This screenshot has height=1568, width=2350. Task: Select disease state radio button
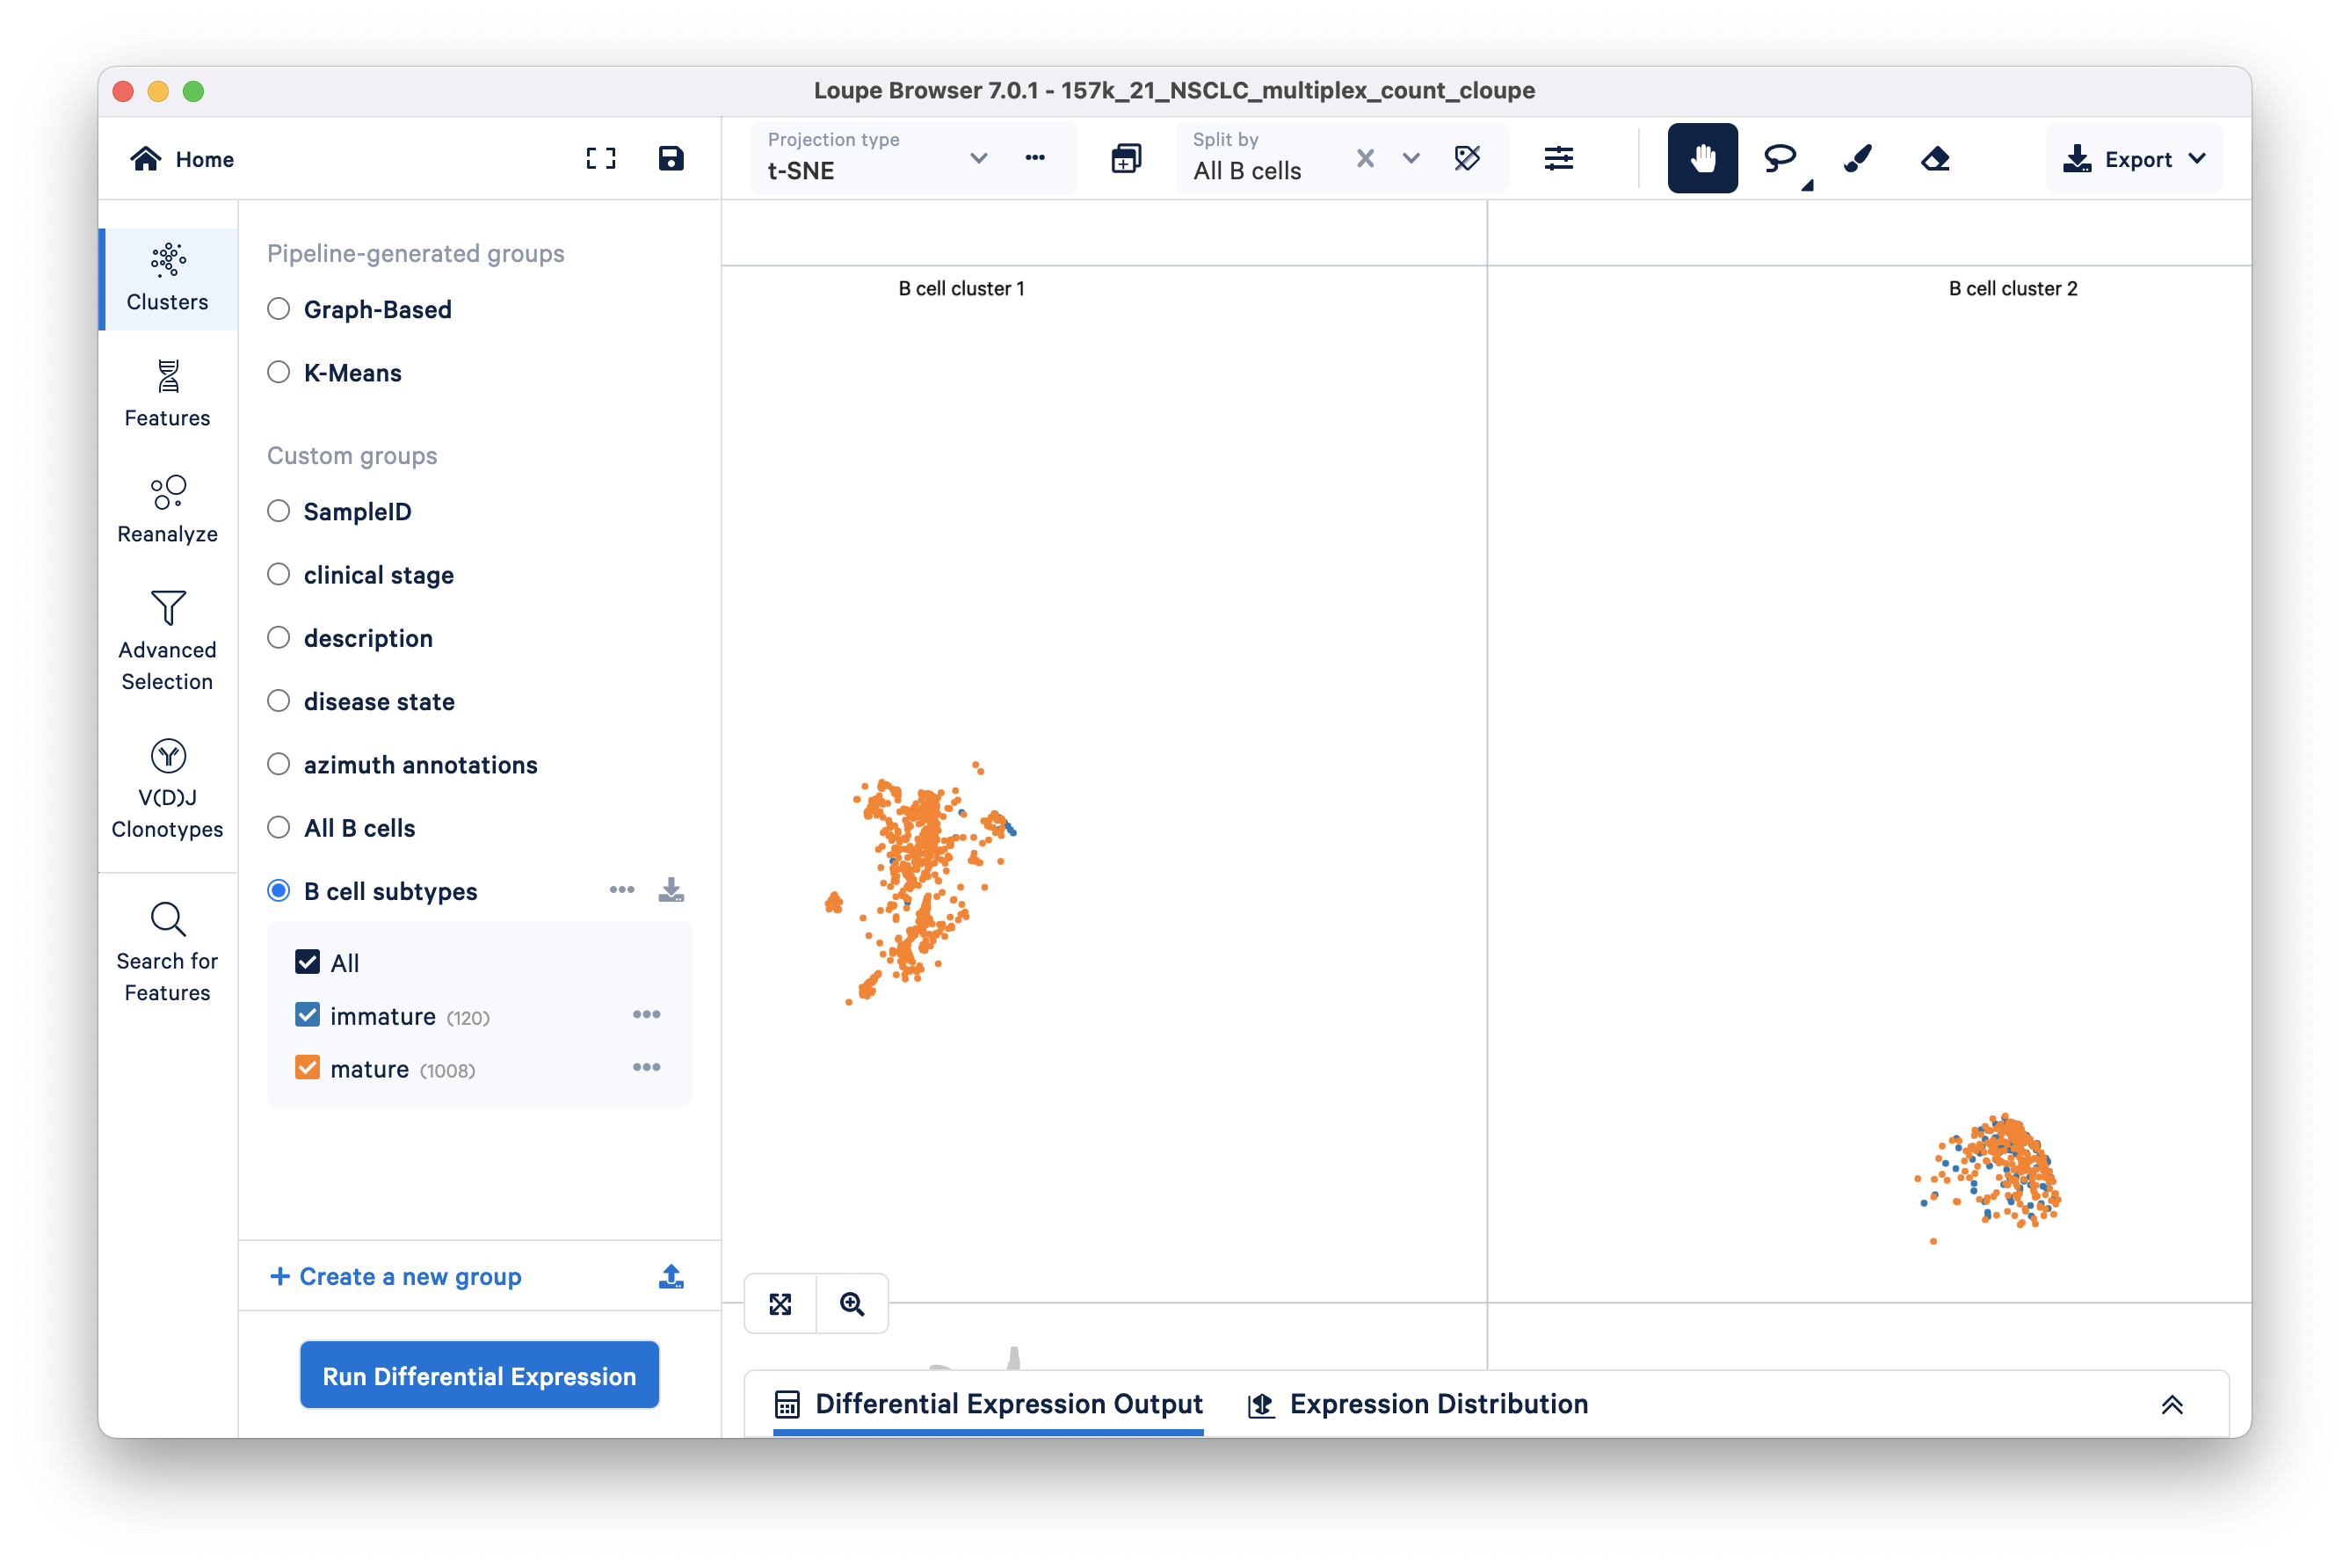[x=279, y=701]
